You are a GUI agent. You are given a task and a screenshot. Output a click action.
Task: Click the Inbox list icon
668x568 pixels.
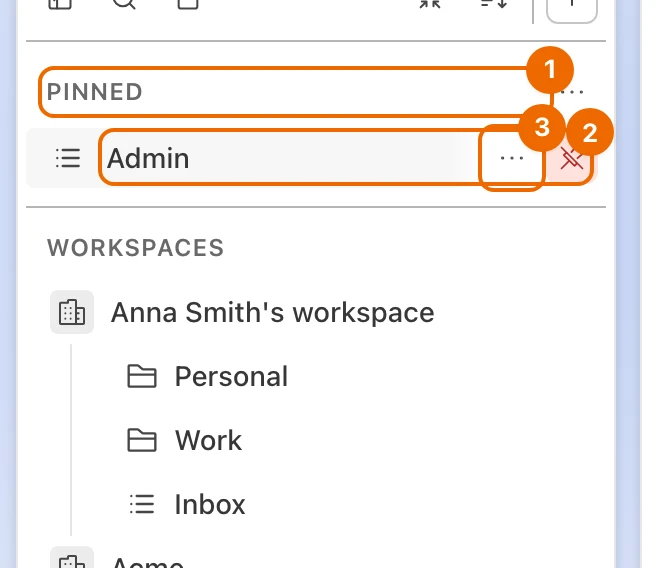click(x=142, y=504)
